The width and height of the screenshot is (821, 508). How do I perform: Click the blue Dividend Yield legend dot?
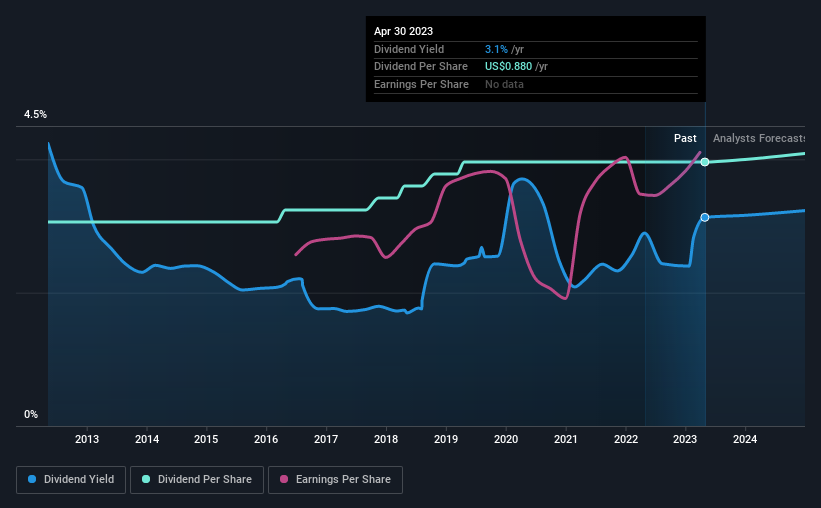pyautogui.click(x=32, y=479)
